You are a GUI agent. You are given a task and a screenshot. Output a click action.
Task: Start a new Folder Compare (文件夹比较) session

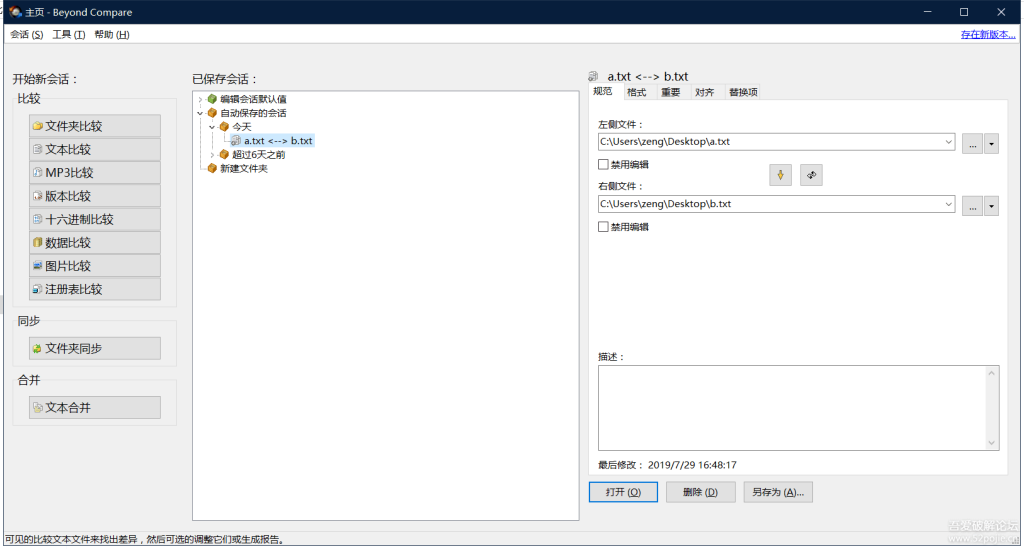95,126
